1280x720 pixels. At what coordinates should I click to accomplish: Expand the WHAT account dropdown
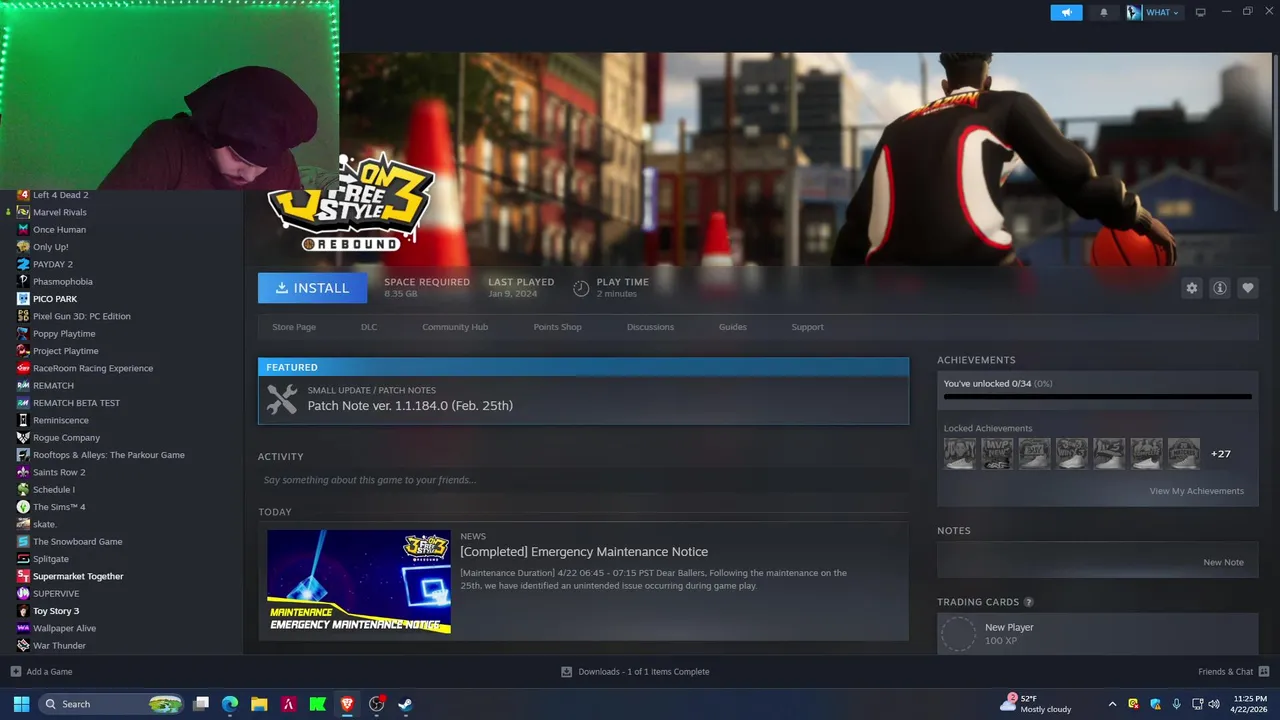pyautogui.click(x=1153, y=12)
